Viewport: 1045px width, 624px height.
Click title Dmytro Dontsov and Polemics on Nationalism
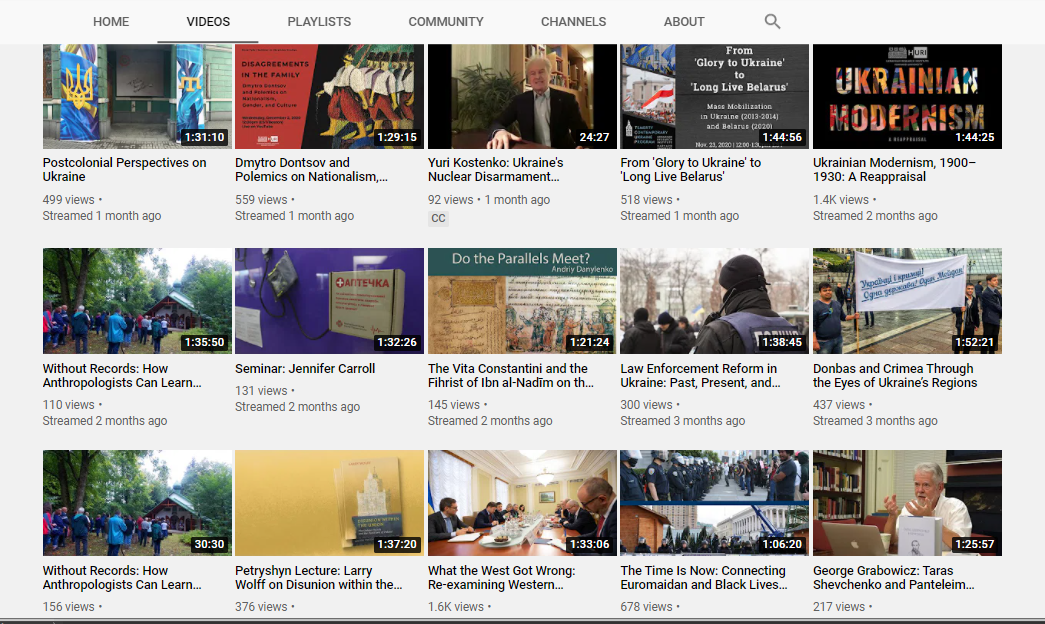[311, 169]
